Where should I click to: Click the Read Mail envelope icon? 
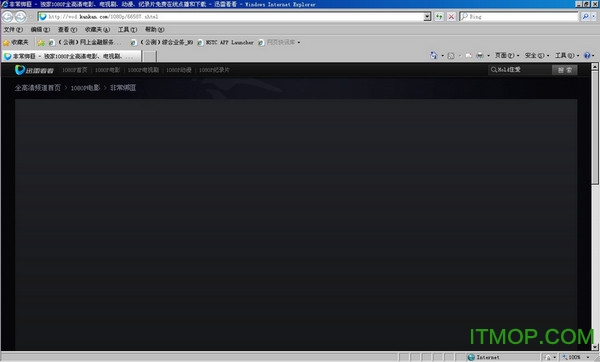[468, 56]
